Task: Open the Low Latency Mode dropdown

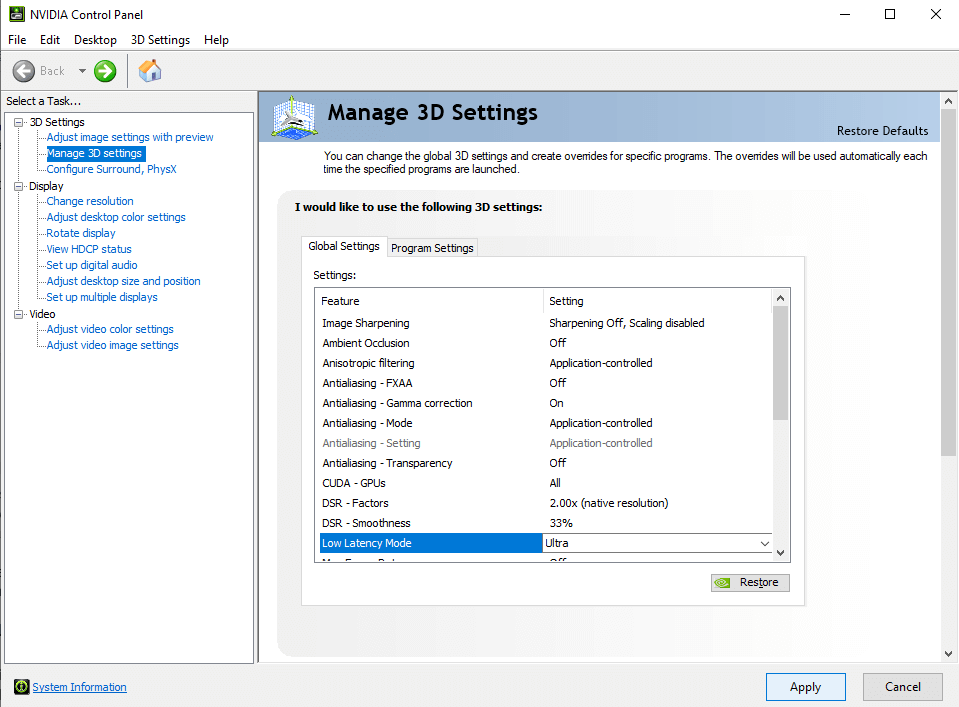Action: pyautogui.click(x=764, y=542)
